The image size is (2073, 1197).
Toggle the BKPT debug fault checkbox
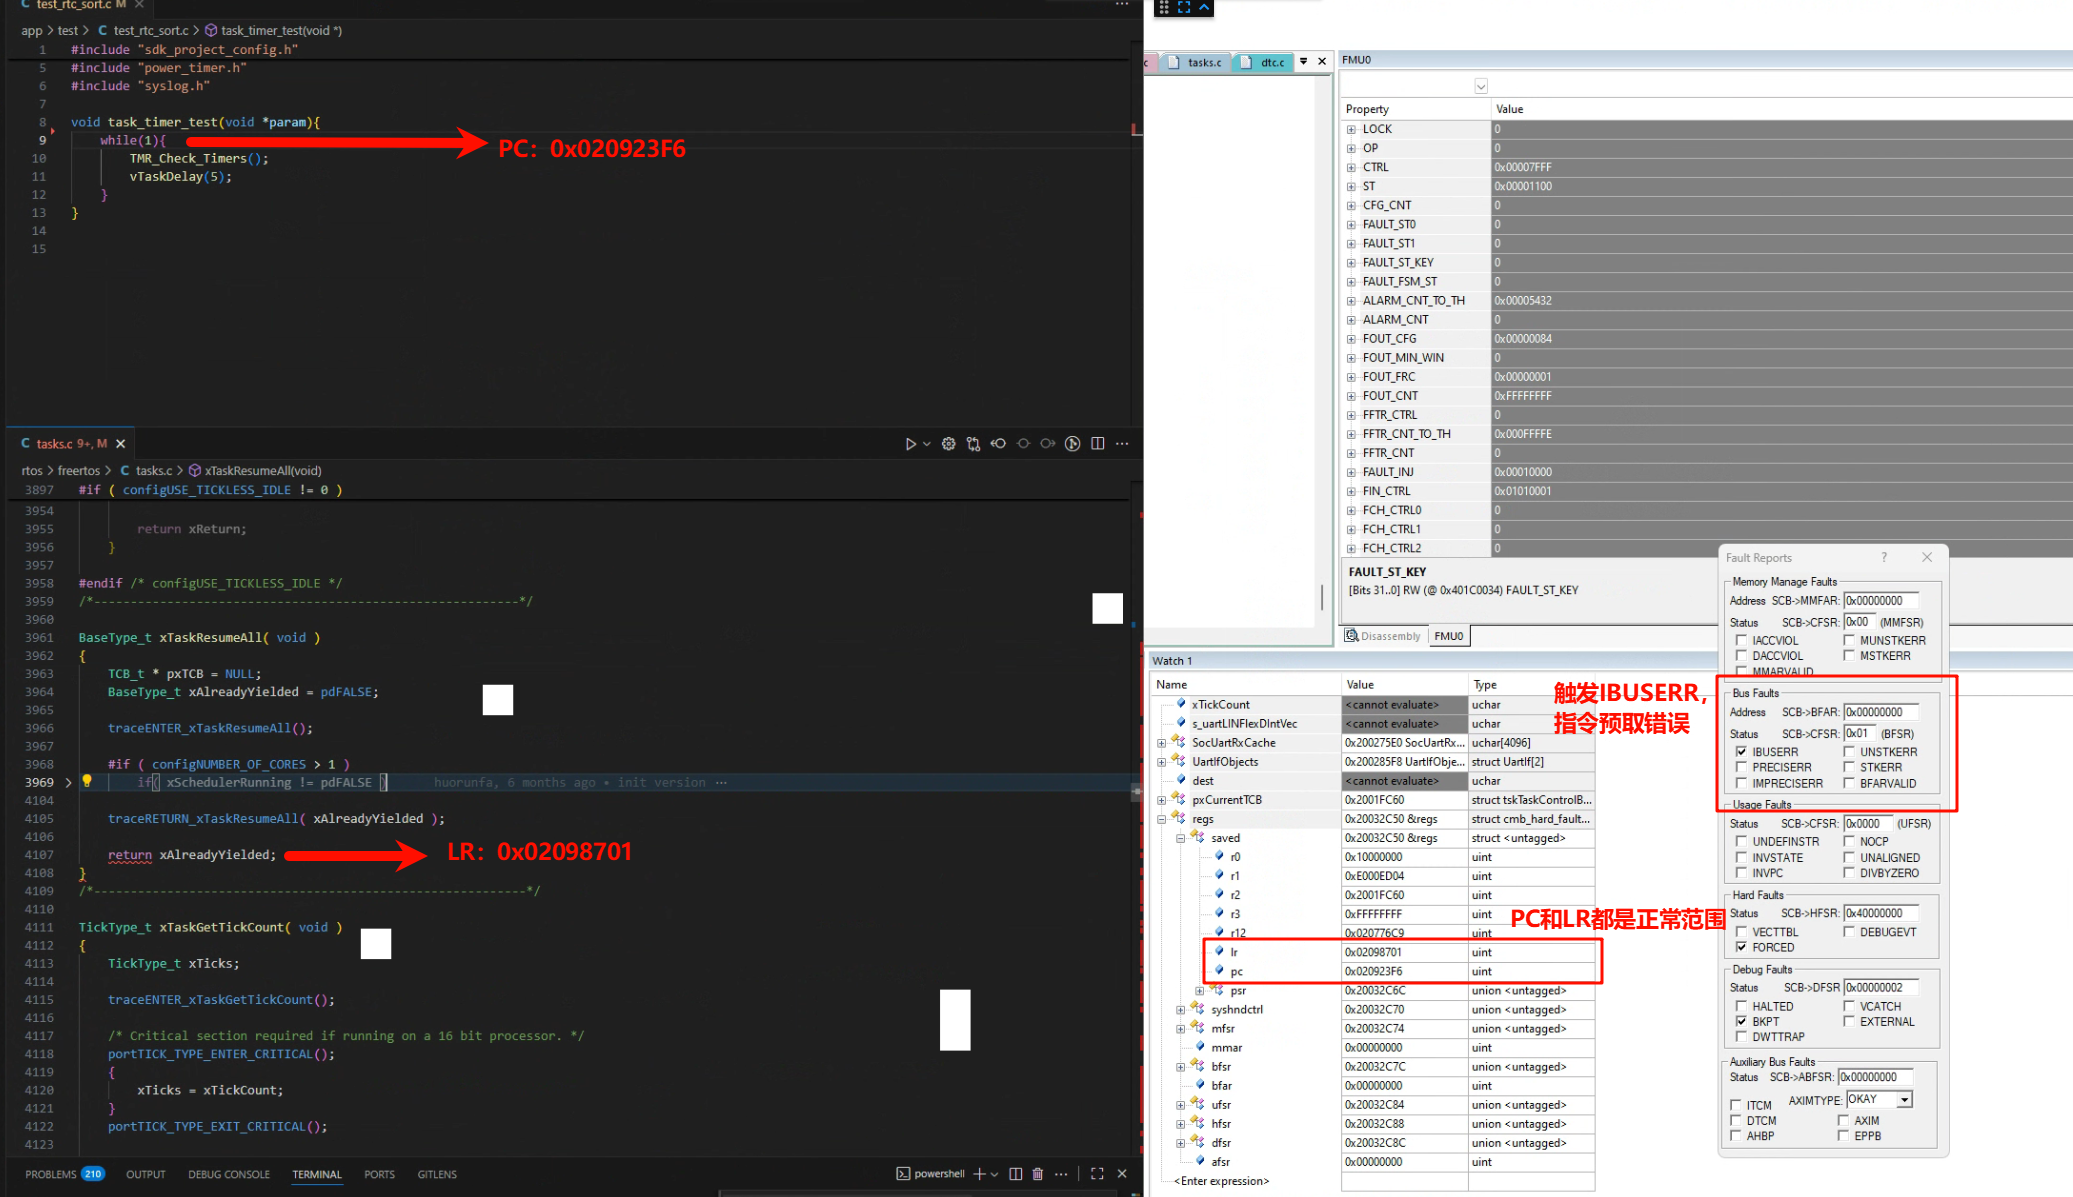1741,1022
